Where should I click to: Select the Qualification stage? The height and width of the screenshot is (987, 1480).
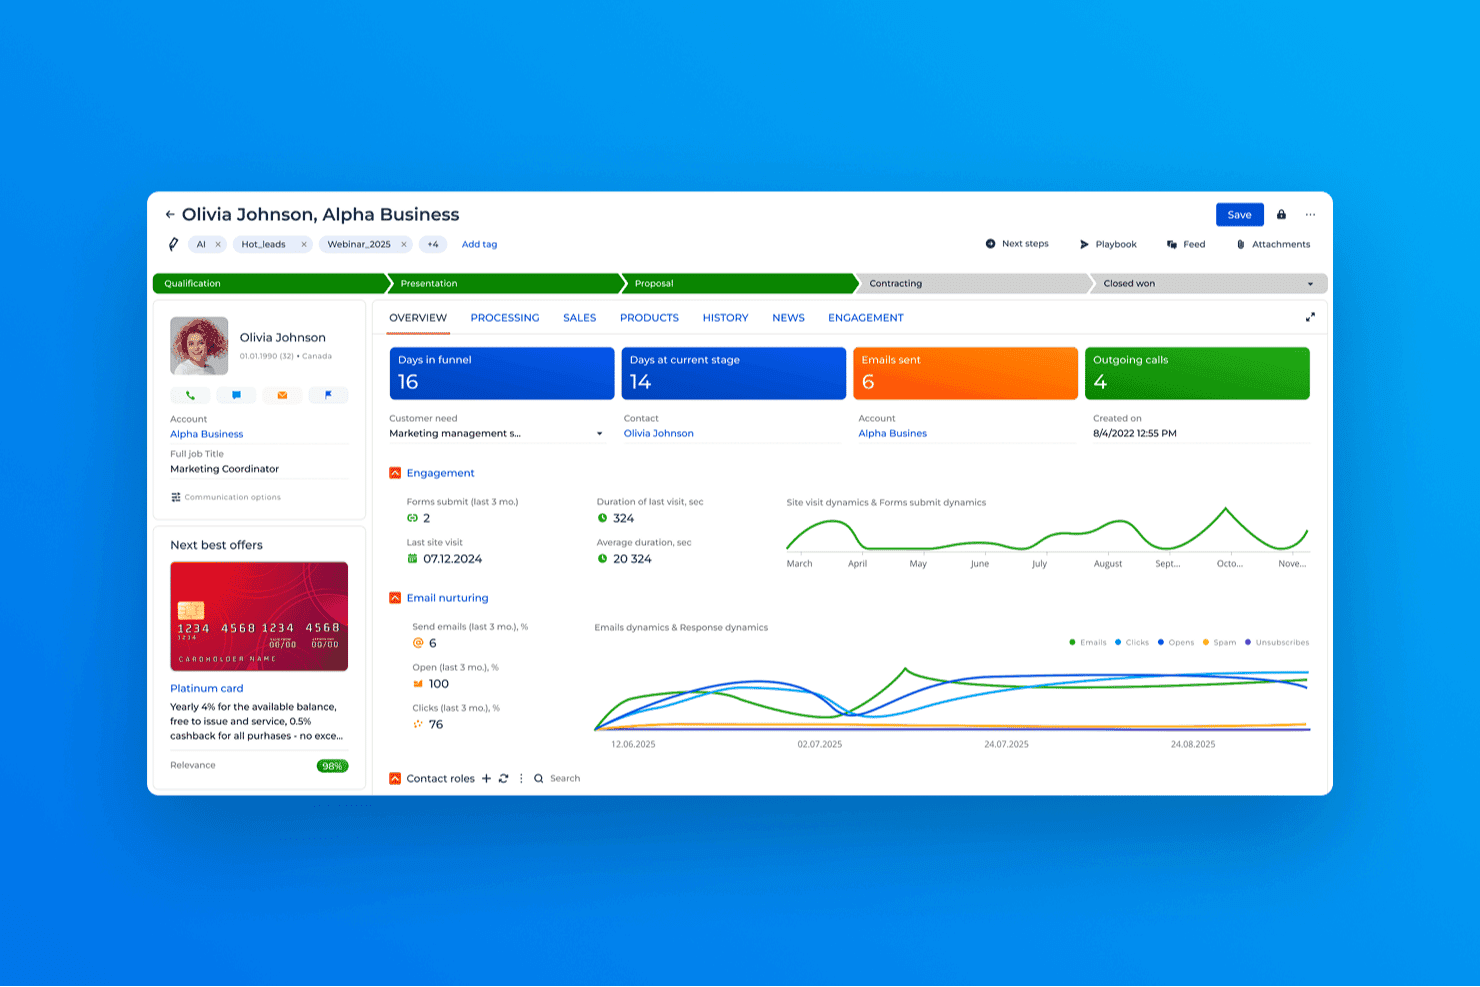270,283
